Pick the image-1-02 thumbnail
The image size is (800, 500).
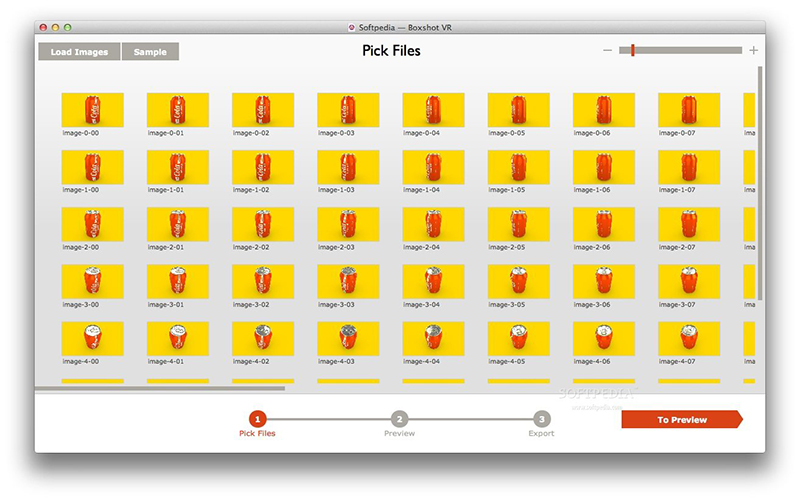click(263, 167)
